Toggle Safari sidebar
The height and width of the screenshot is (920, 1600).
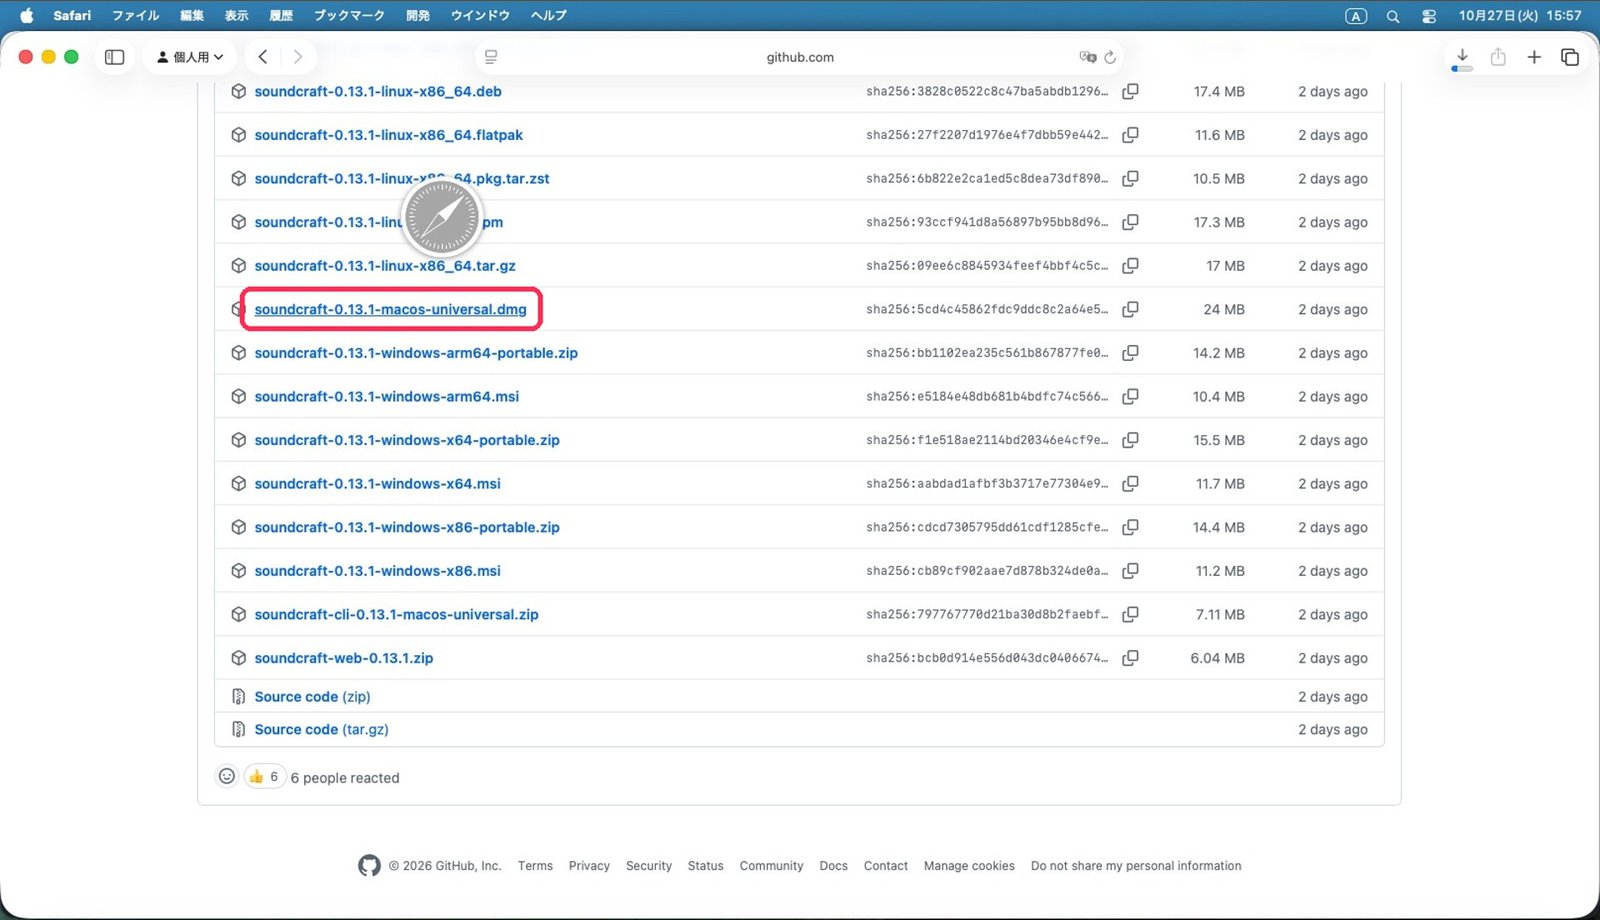[x=115, y=57]
